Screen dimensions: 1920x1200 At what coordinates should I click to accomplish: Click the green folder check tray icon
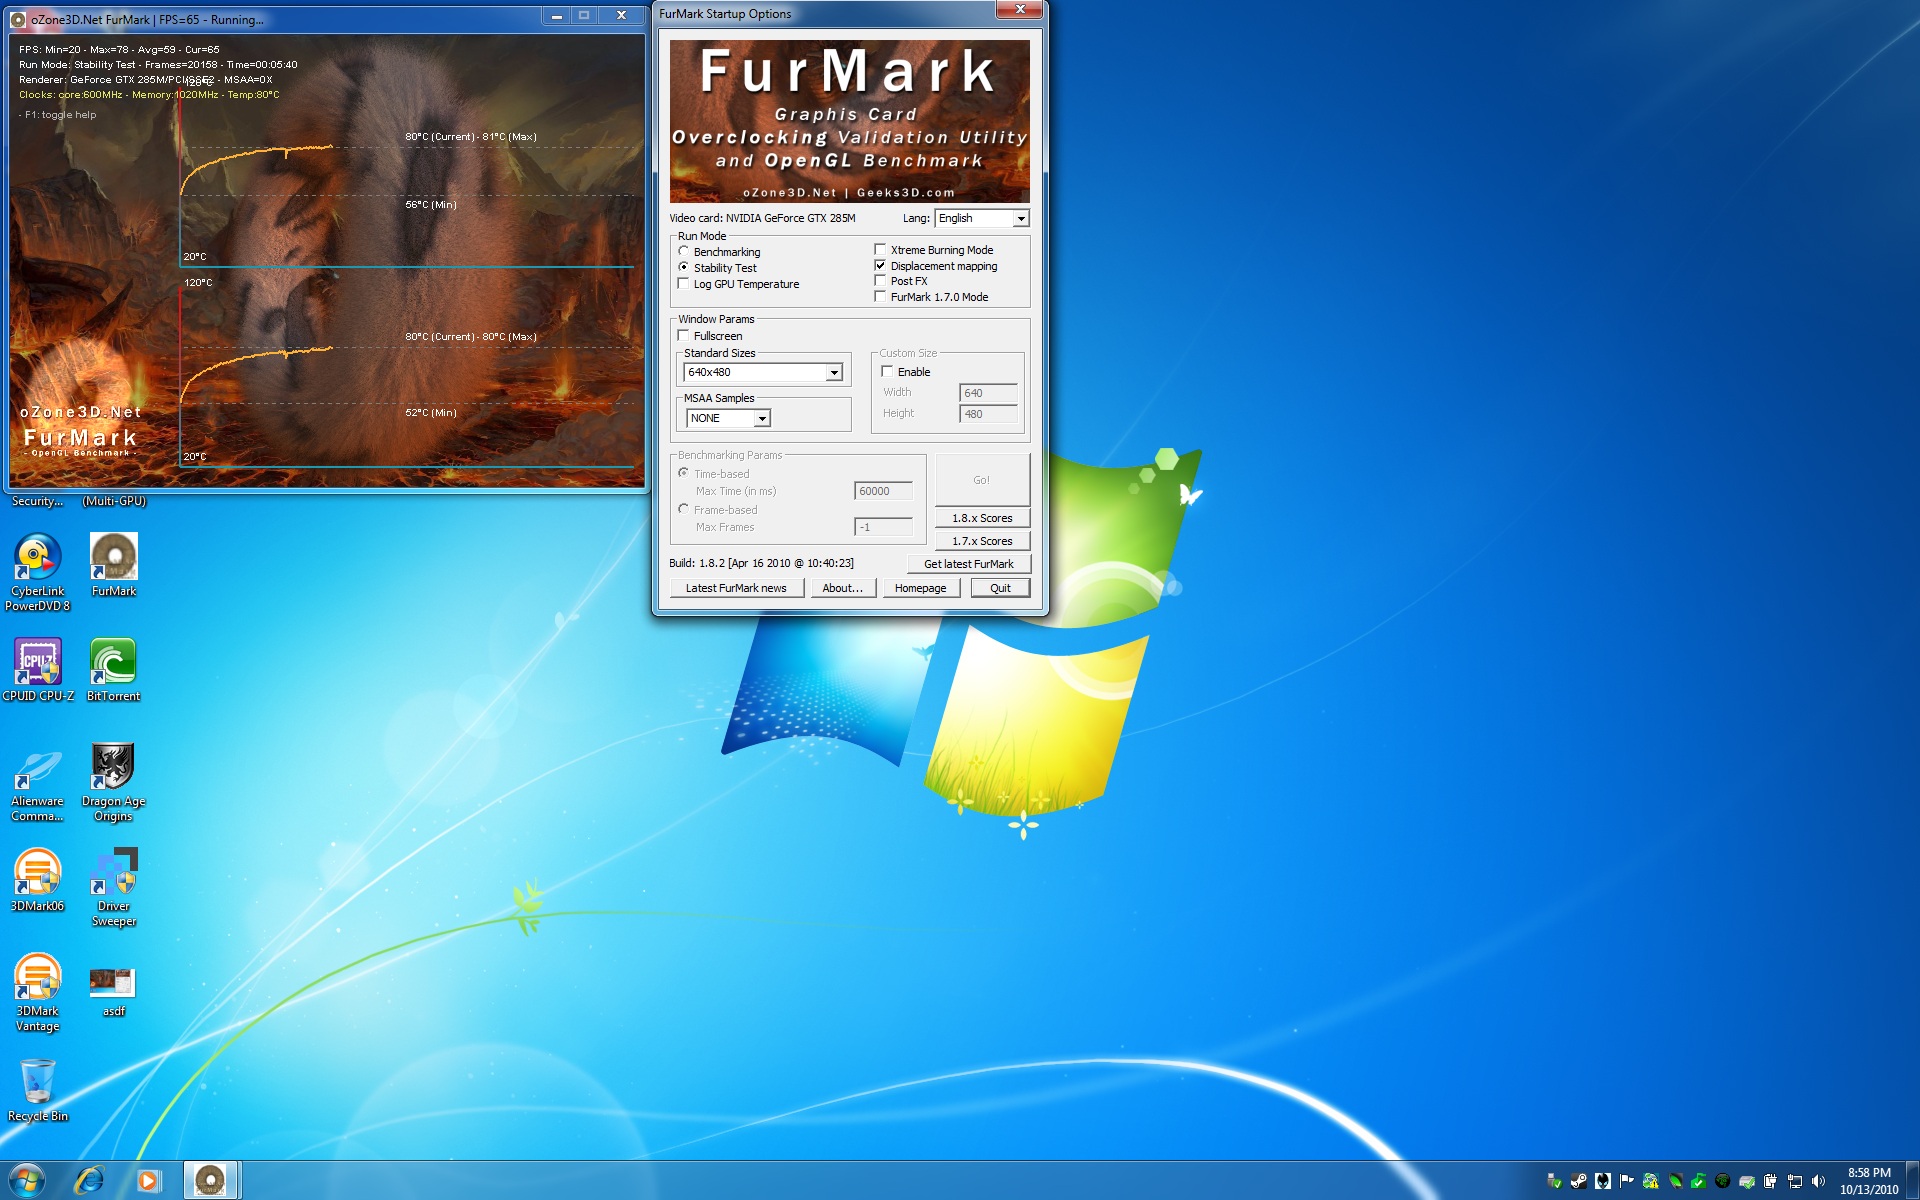coord(1699,1181)
